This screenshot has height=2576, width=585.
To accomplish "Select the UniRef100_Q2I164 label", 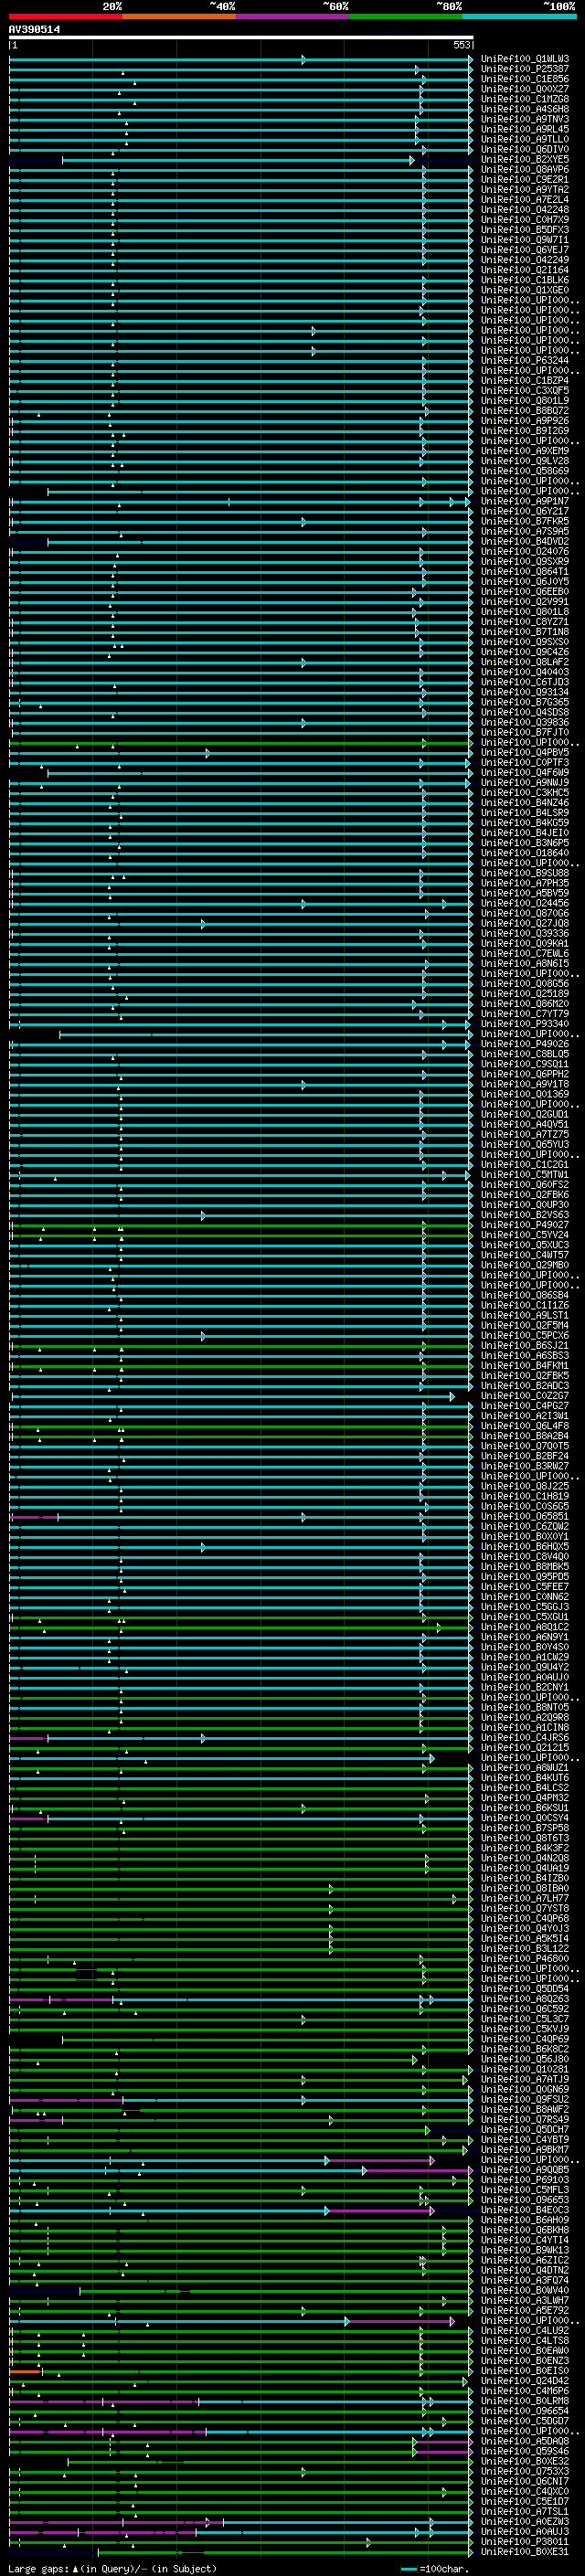I will tap(525, 270).
